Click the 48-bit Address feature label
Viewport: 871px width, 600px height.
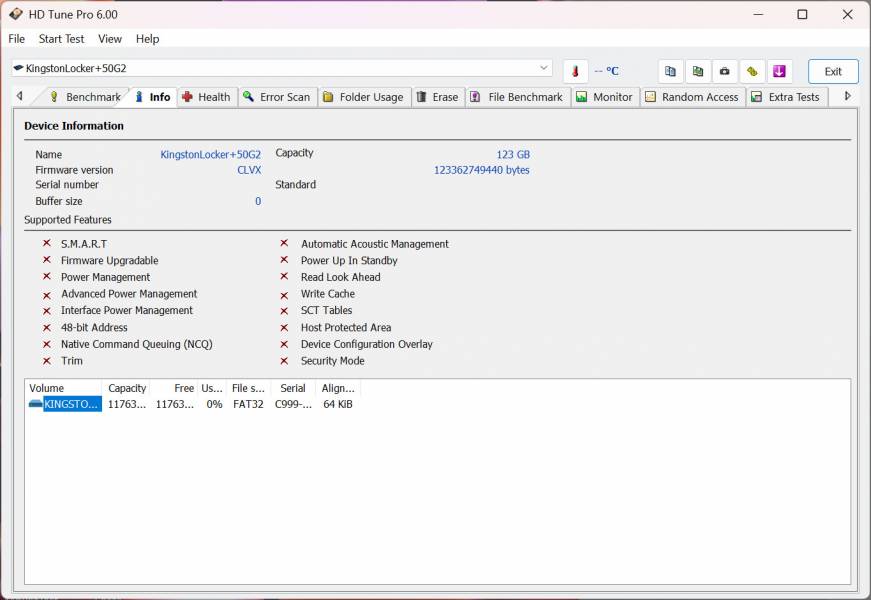click(x=94, y=327)
